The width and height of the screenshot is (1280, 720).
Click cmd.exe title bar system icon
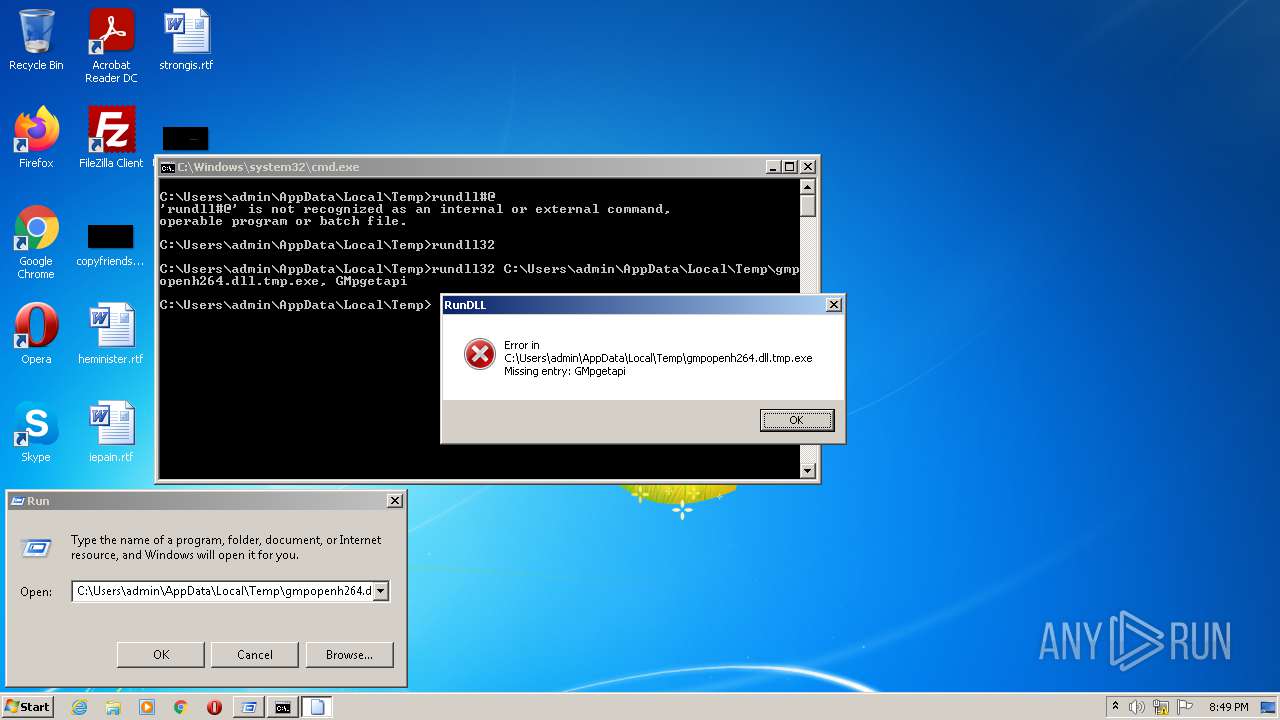click(x=168, y=167)
